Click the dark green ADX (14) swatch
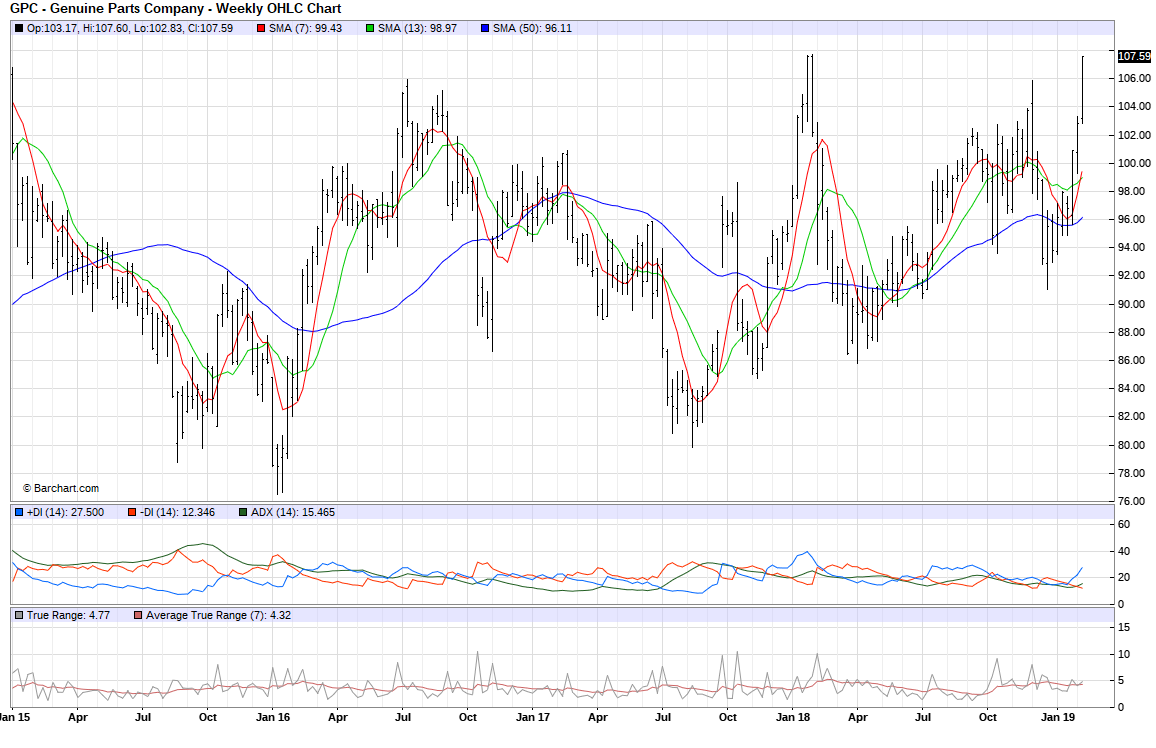This screenshot has width=1156, height=748. pos(243,512)
